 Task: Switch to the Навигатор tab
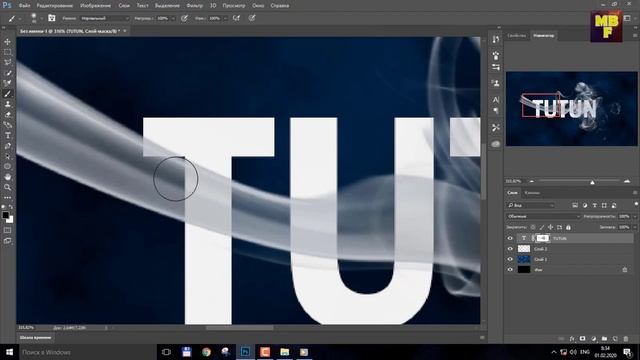[x=544, y=36]
